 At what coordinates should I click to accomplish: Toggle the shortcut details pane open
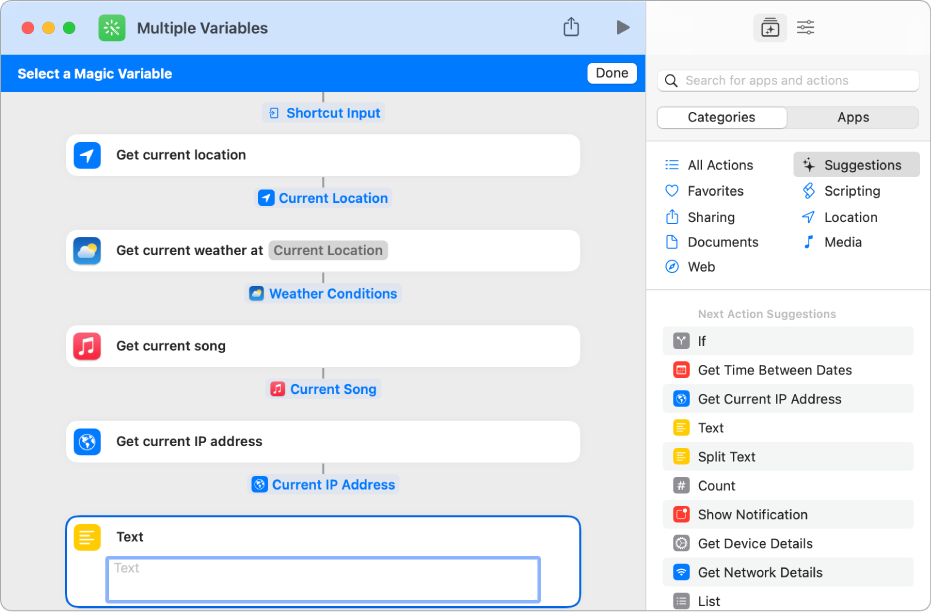[x=805, y=27]
